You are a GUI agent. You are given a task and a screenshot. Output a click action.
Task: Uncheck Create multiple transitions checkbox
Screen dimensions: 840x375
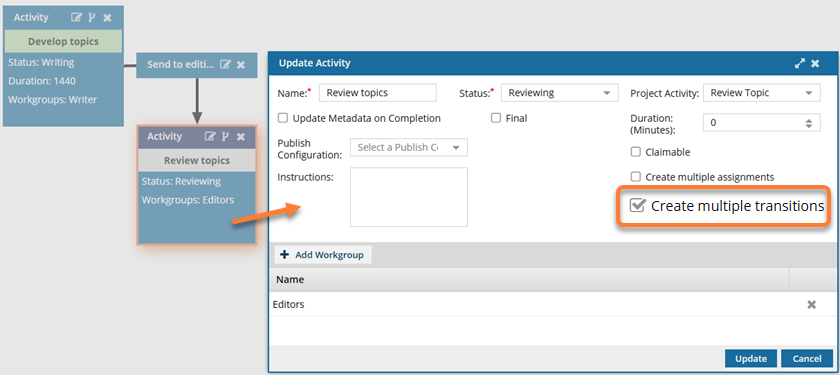(x=637, y=206)
